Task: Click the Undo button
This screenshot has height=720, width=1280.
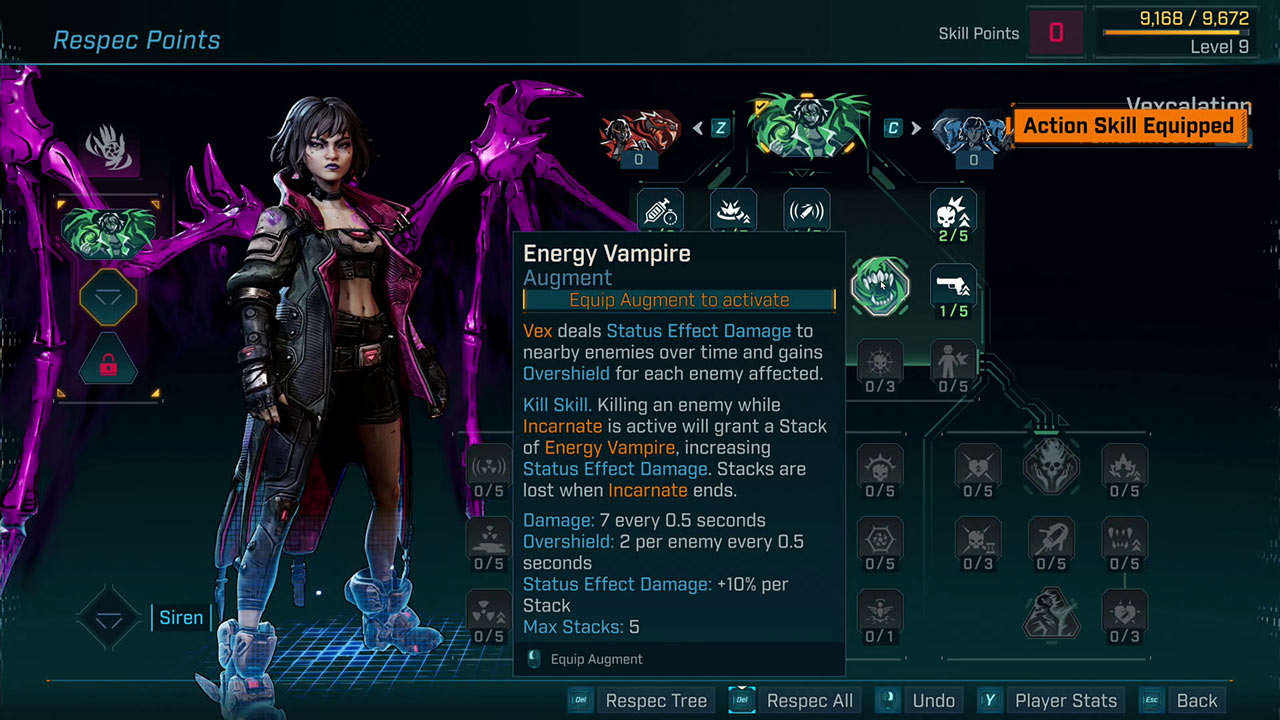Action: click(920, 700)
